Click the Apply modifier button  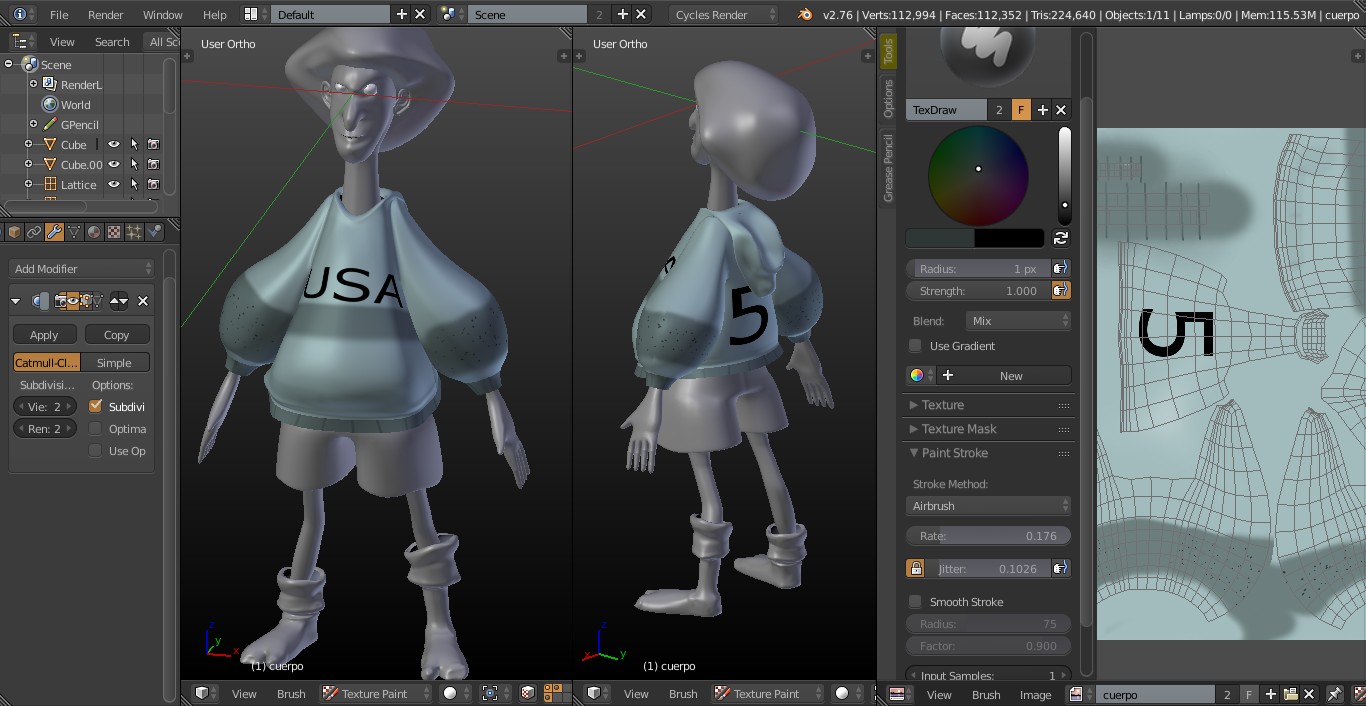(44, 335)
